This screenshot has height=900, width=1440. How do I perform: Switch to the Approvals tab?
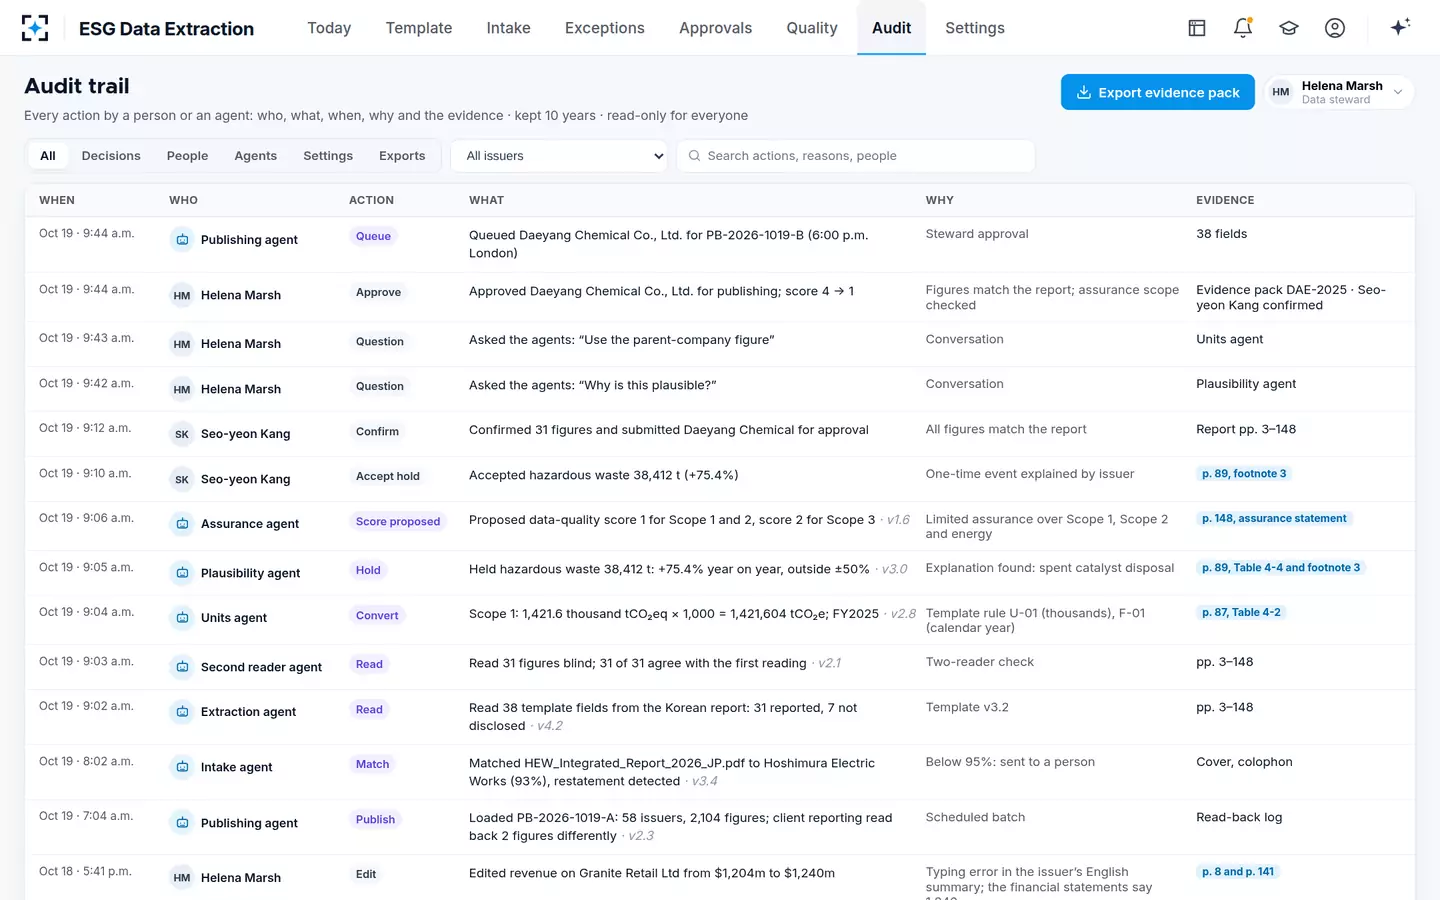pos(715,28)
